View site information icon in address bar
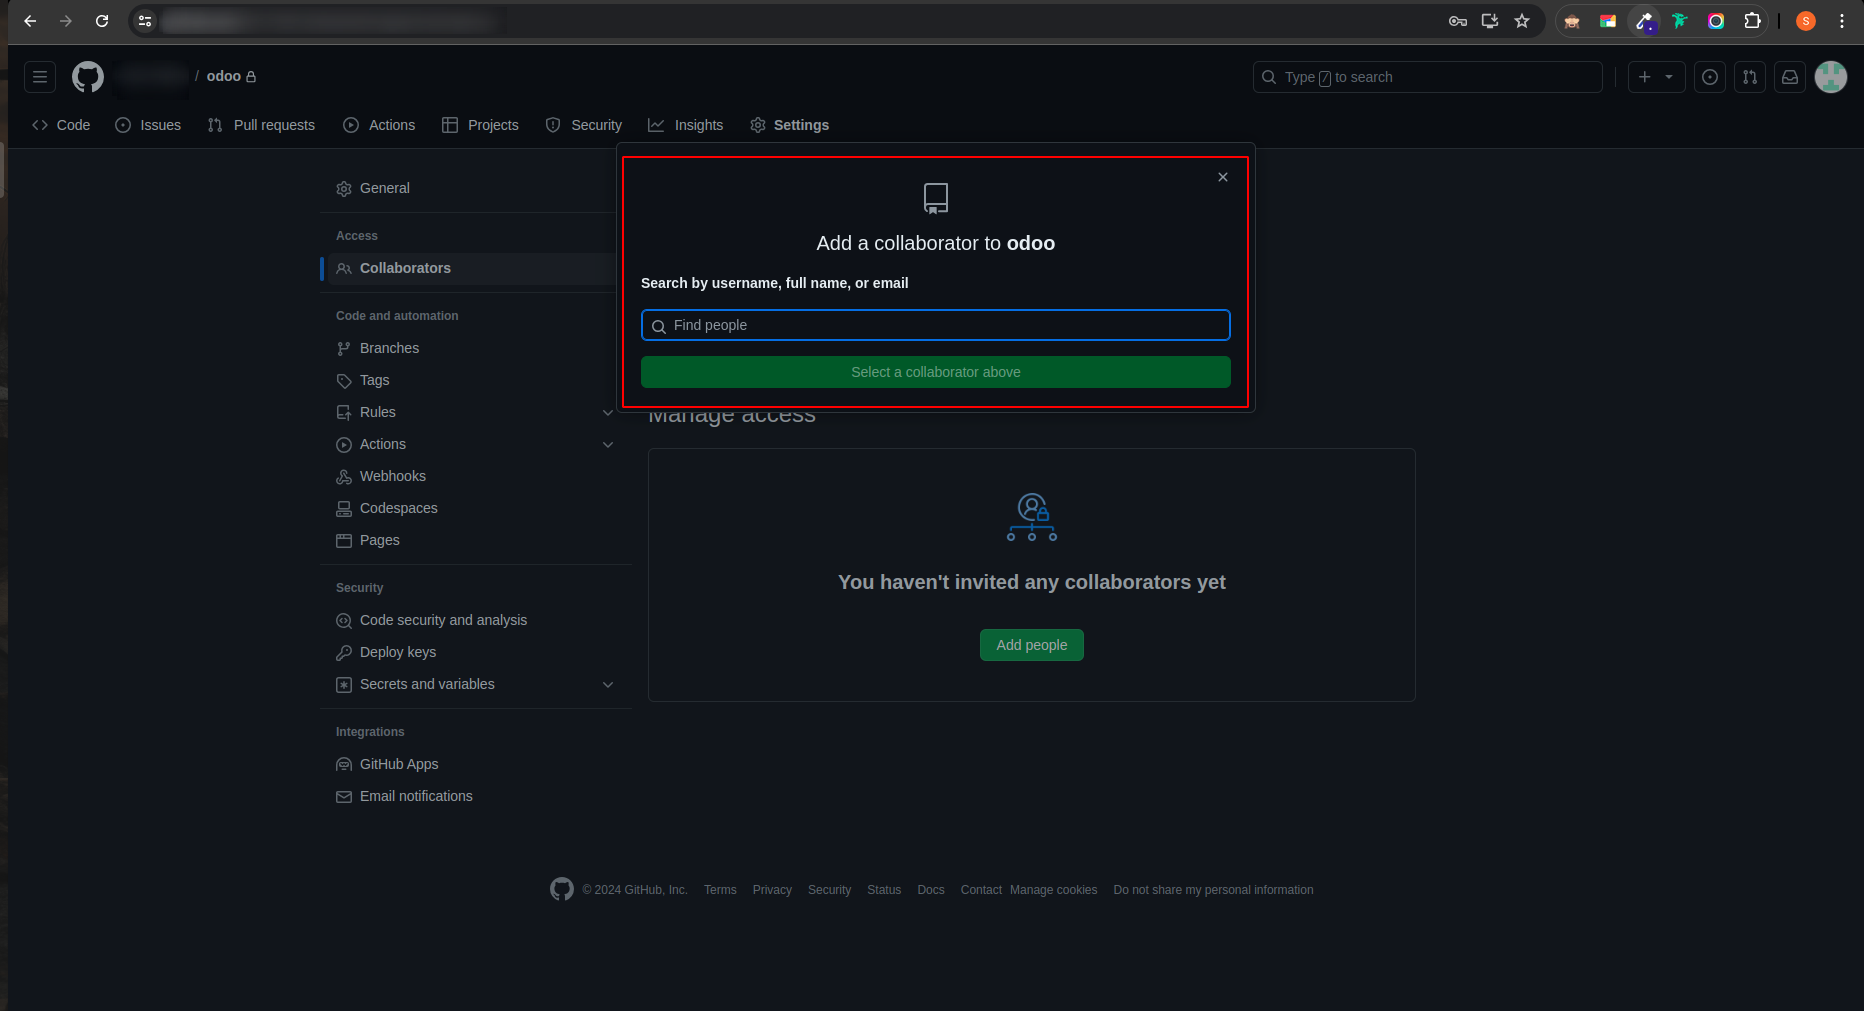Screen dimensions: 1864x1011 pos(146,21)
